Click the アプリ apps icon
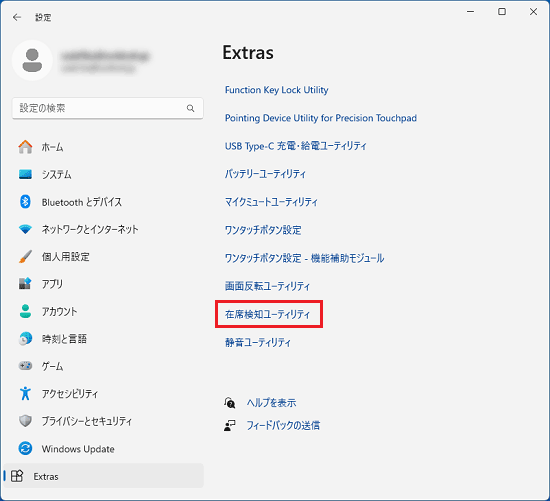Viewport: 550px width, 501px height. click(25, 283)
